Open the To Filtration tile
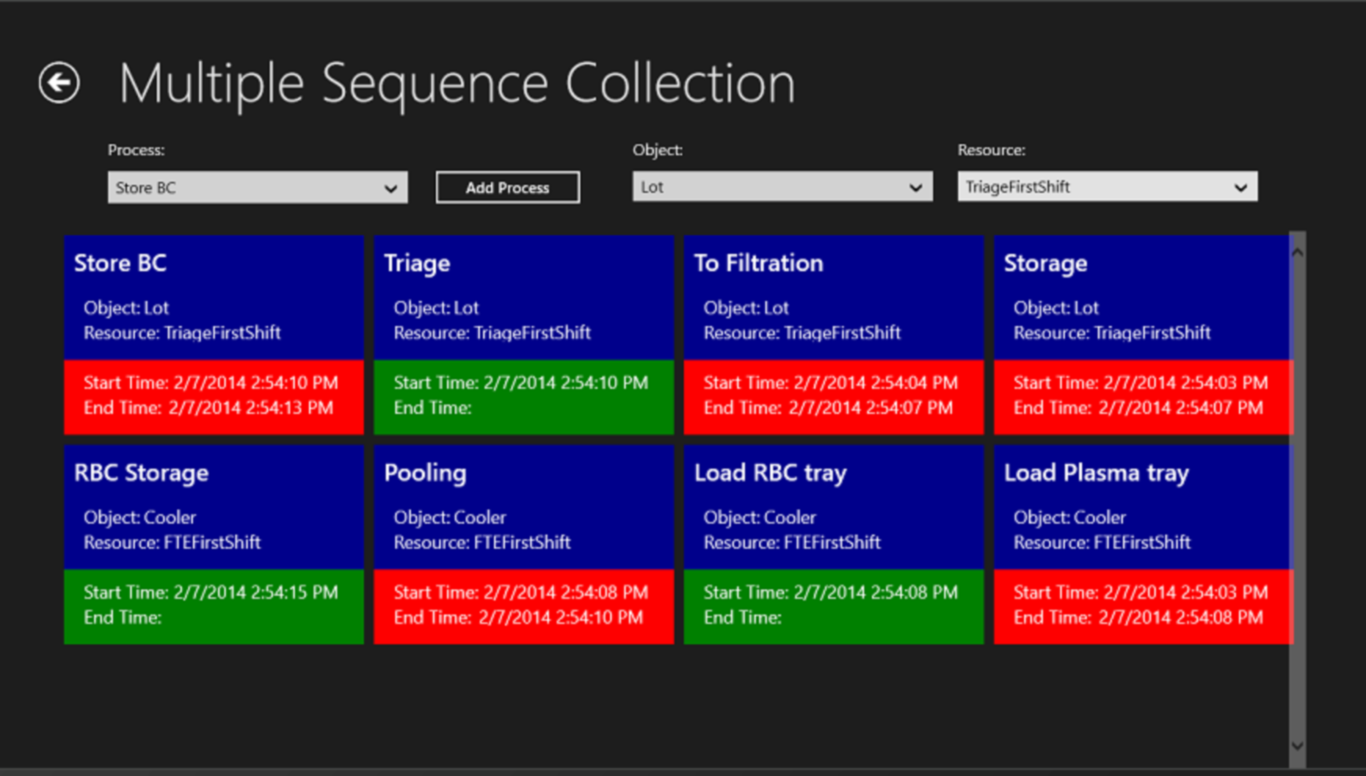1366x776 pixels. click(x=833, y=297)
